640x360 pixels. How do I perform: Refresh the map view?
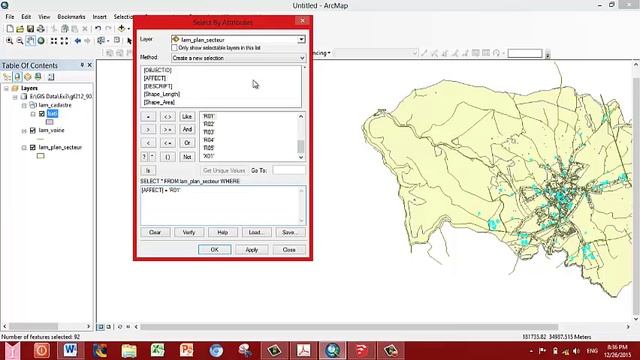pos(120,327)
